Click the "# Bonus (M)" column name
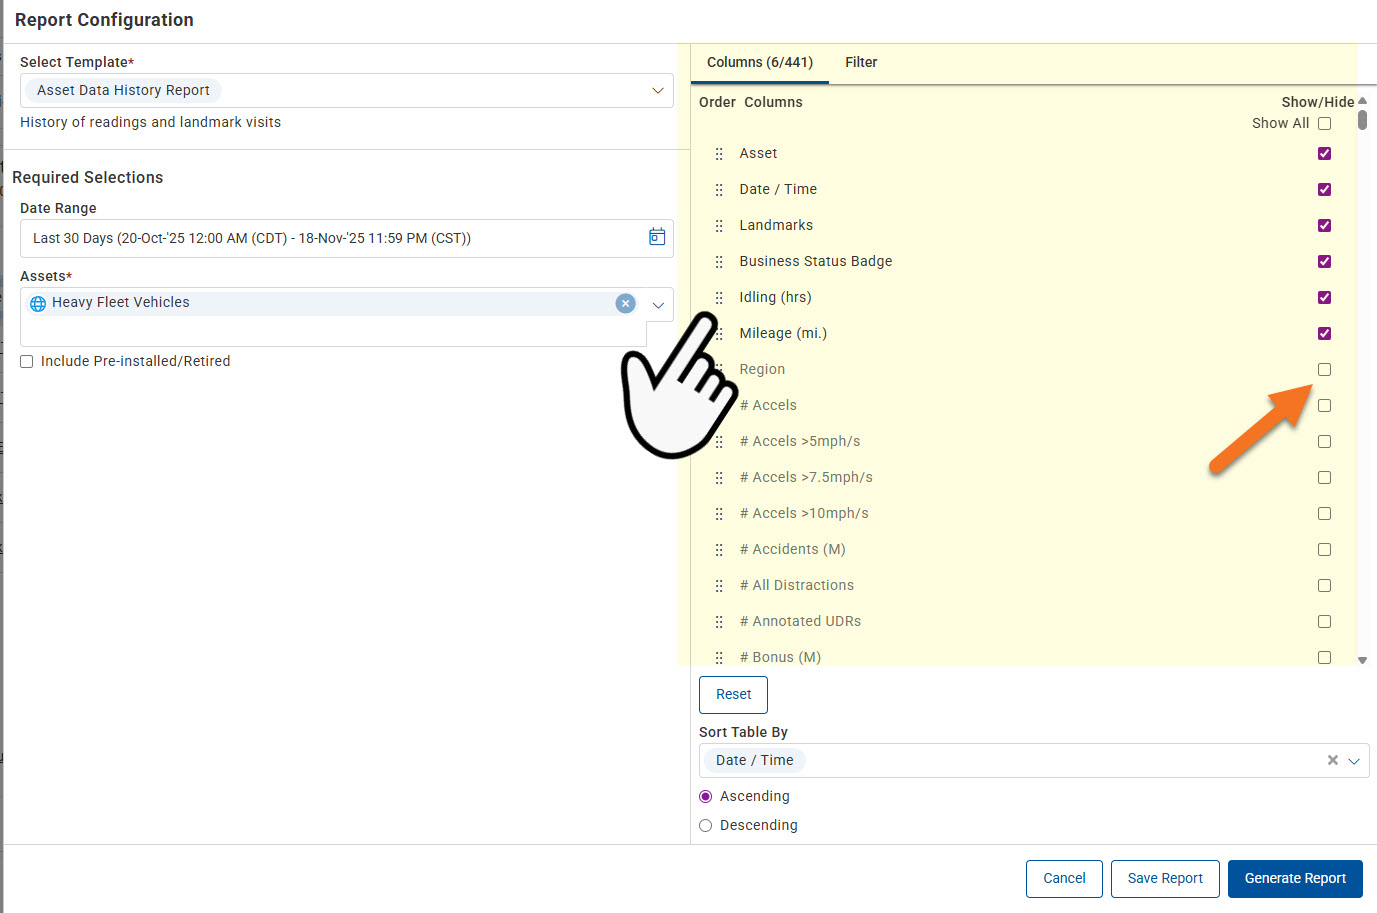This screenshot has height=913, width=1377. pyautogui.click(x=780, y=658)
